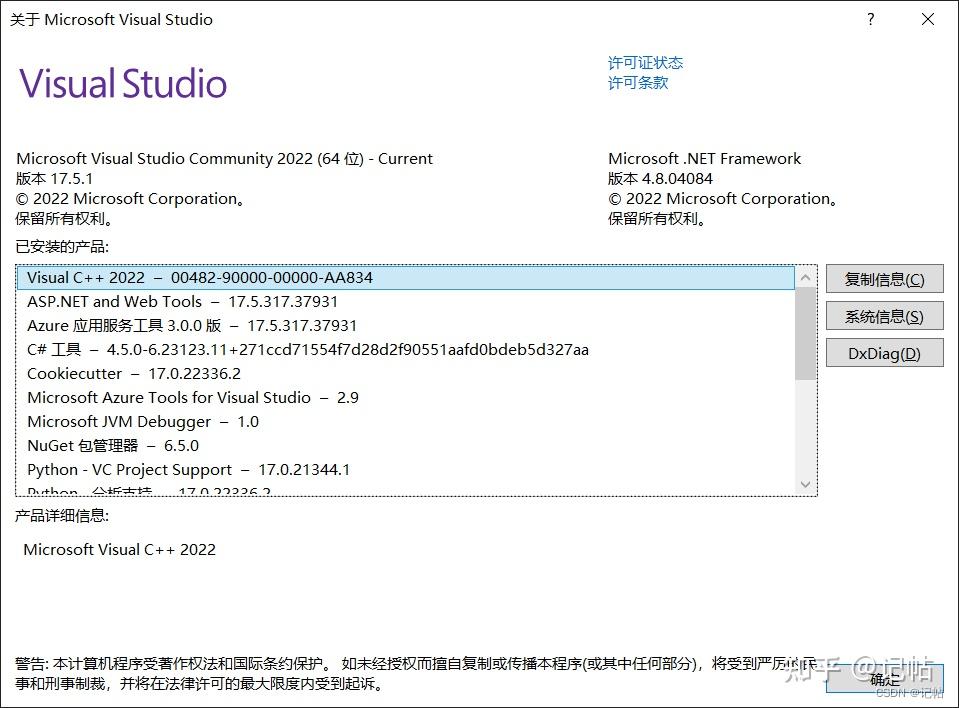The width and height of the screenshot is (959, 708).
Task: Confirm the dialog with 确定 button
Action: [x=884, y=678]
